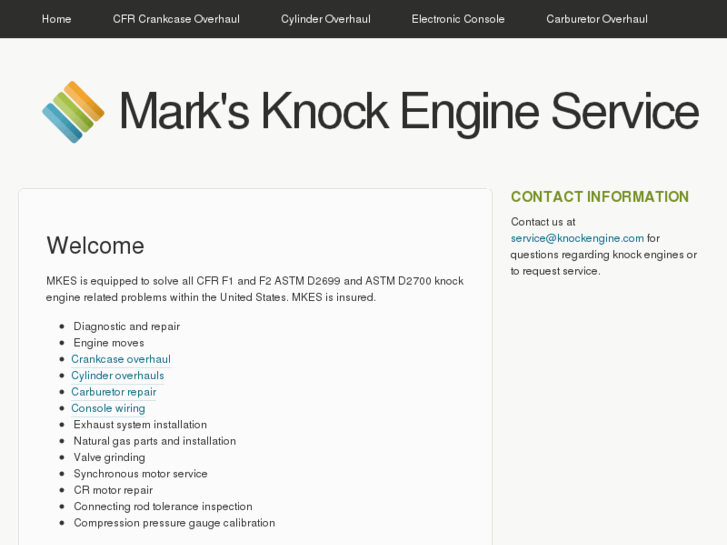The image size is (727, 545).
Task: Click Compression pressure gauge calibration item
Action: pyautogui.click(x=174, y=523)
